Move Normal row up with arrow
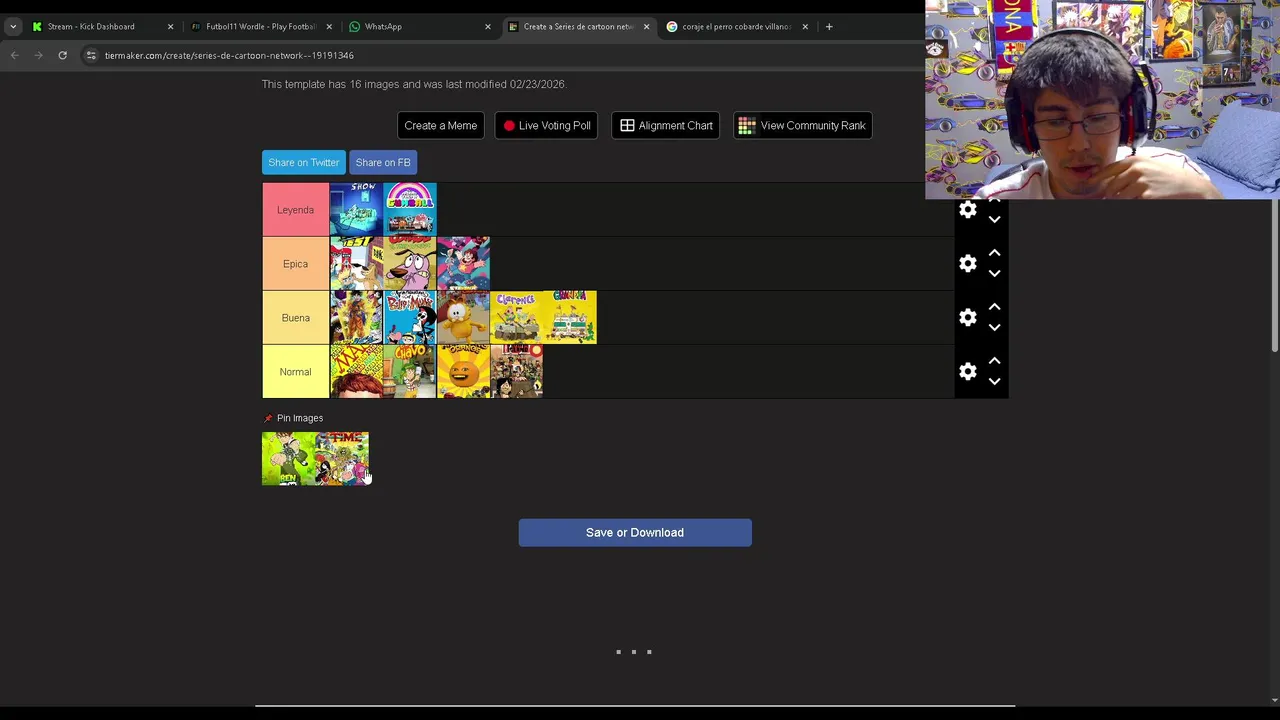 click(994, 362)
